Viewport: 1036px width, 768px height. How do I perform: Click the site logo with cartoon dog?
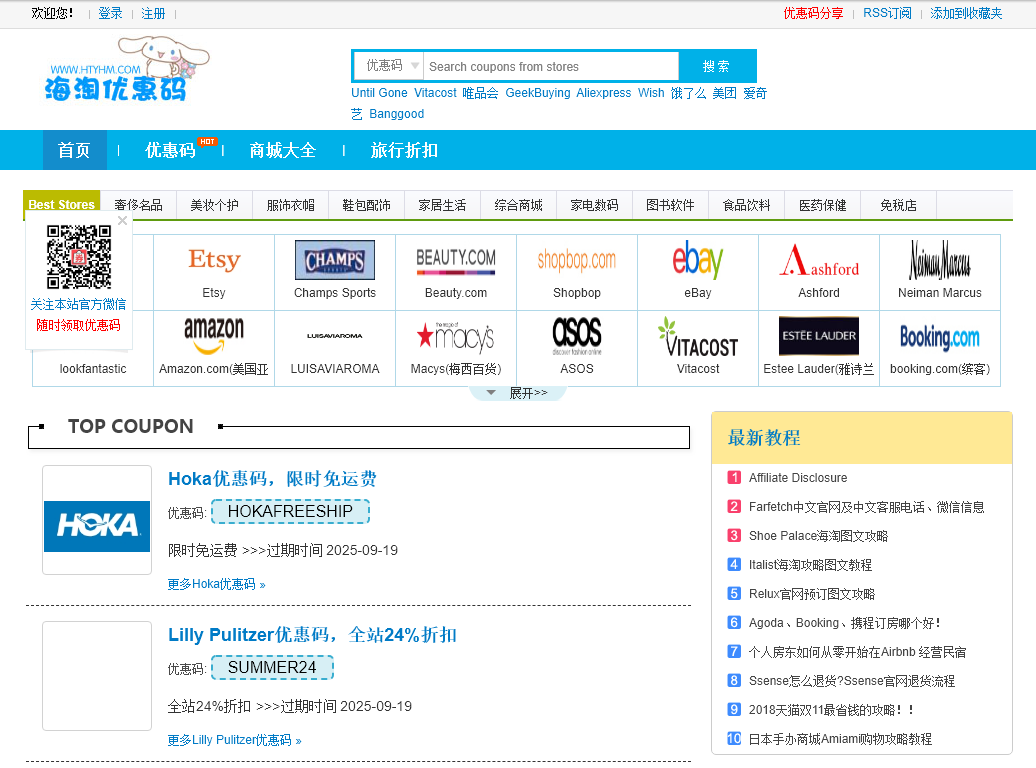(x=127, y=69)
